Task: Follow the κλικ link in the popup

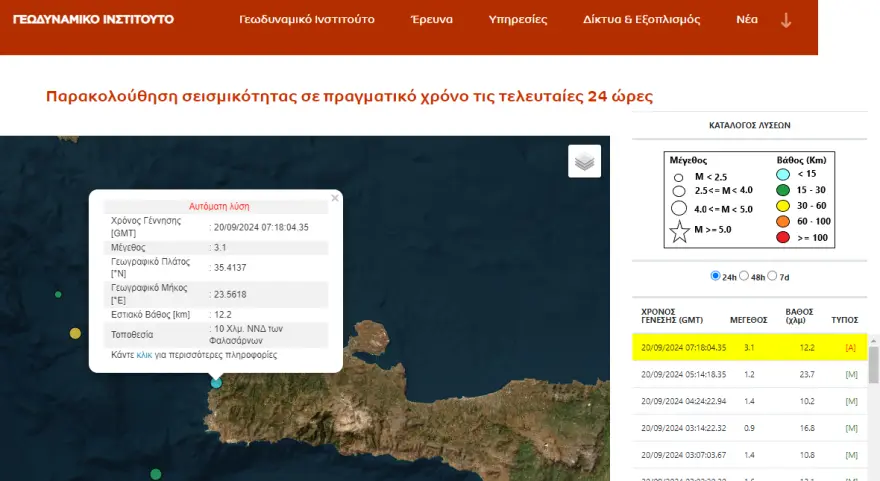Action: [x=144, y=355]
